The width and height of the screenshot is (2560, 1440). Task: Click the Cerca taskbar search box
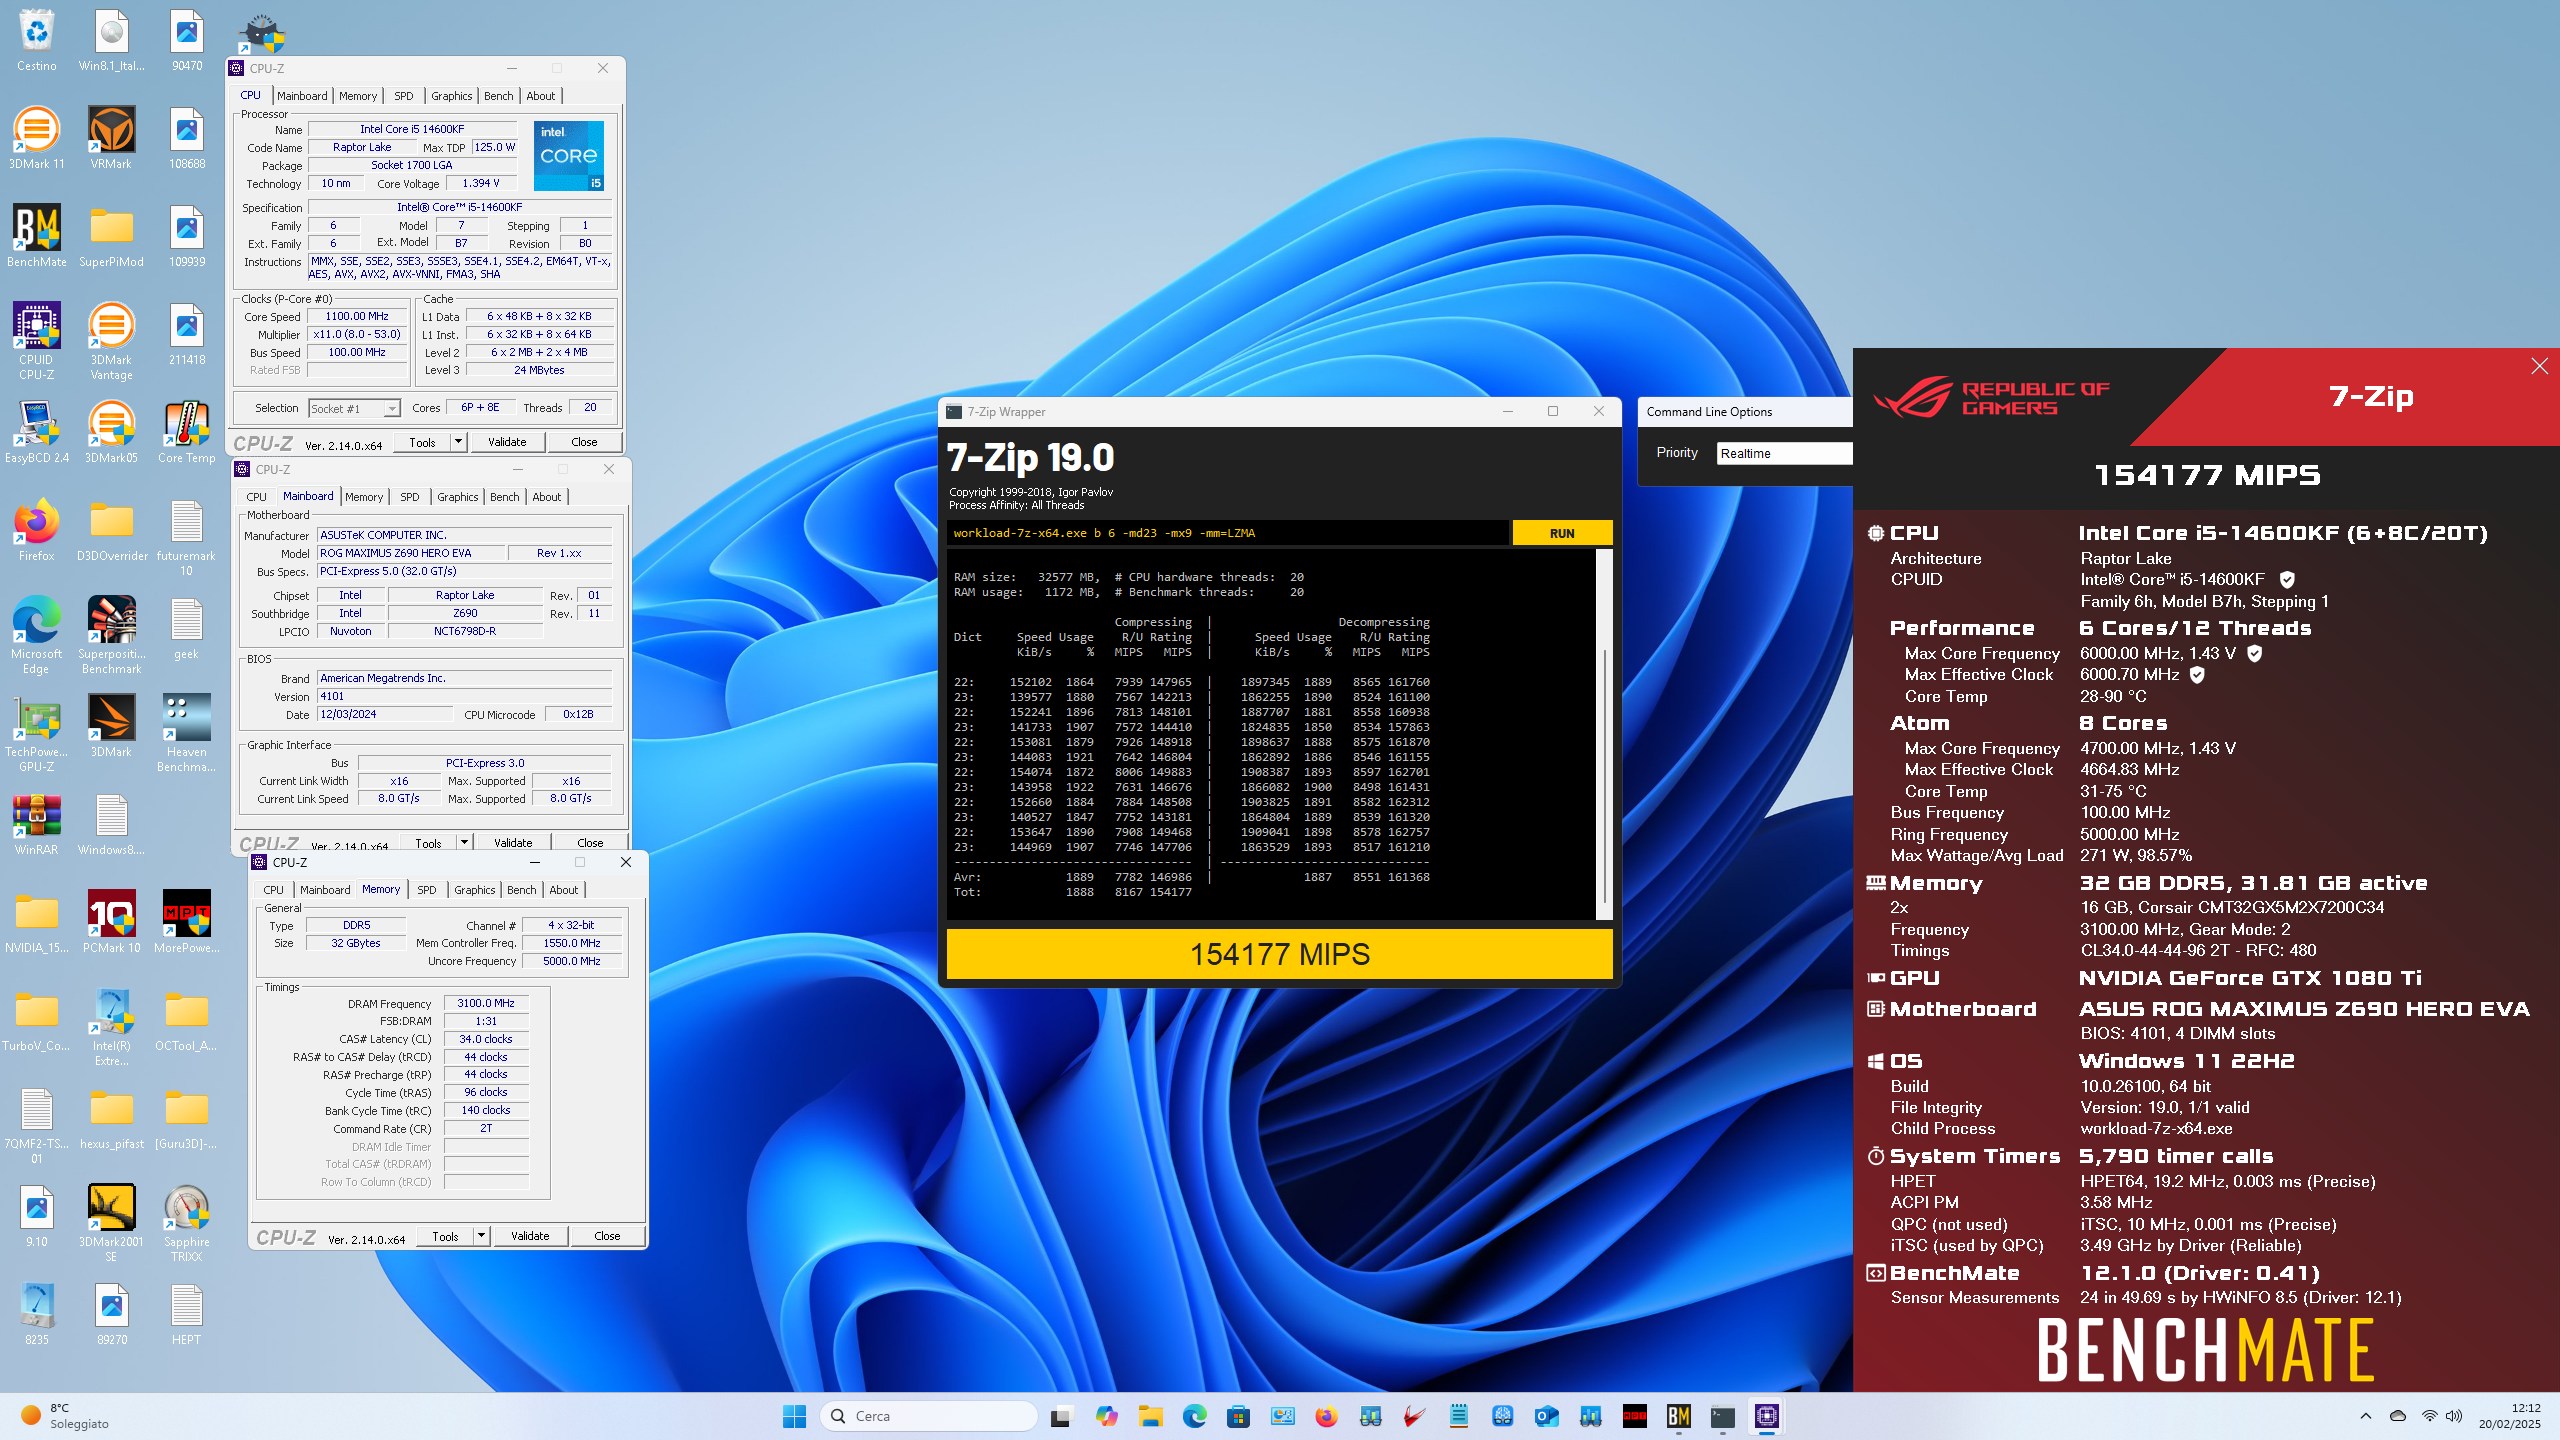coord(928,1416)
